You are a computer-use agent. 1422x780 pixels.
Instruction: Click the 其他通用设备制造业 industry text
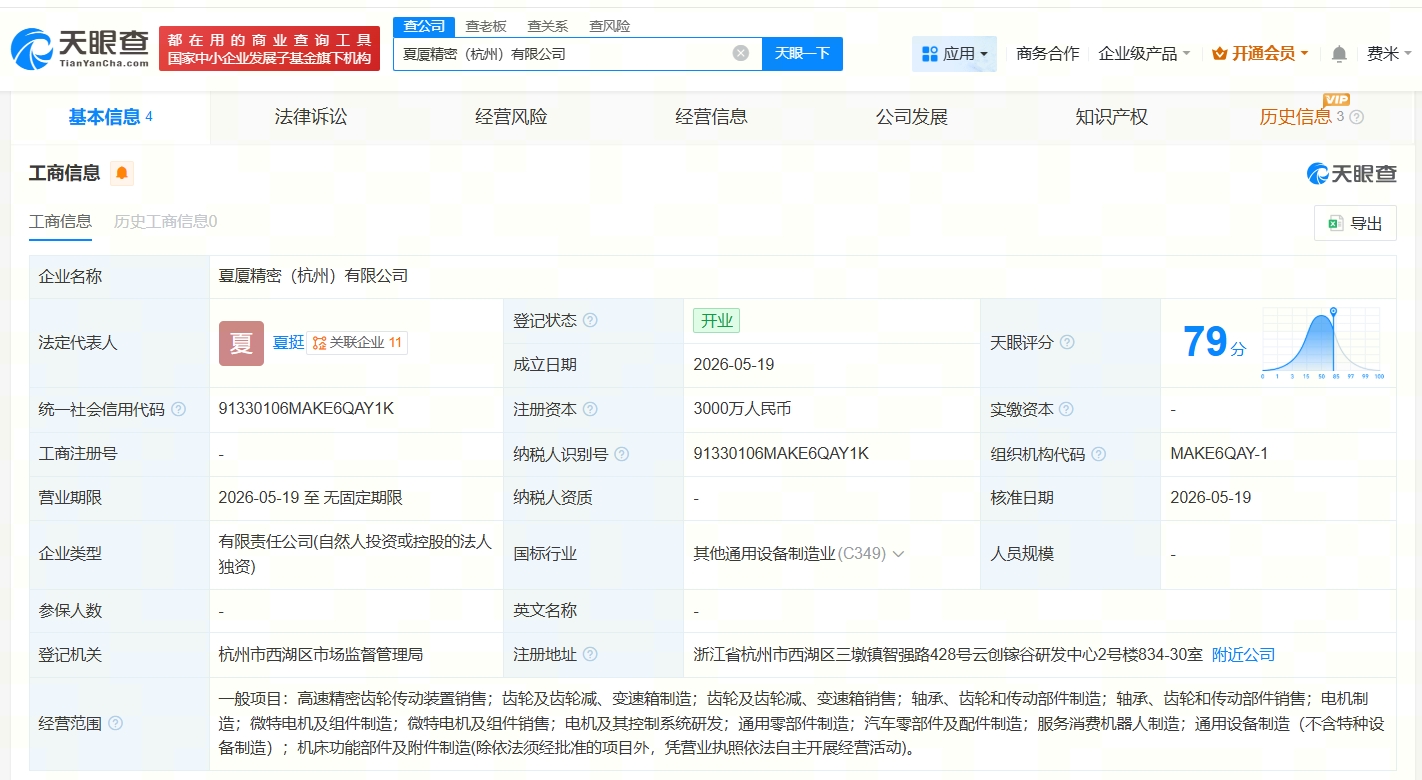[764, 554]
